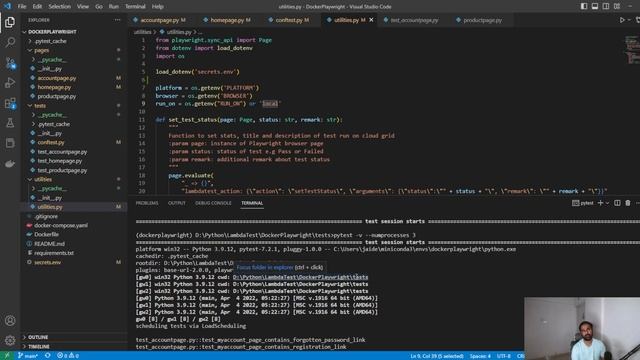
Task: Toggle secondary sidebar layout icon
Action: [606, 6]
